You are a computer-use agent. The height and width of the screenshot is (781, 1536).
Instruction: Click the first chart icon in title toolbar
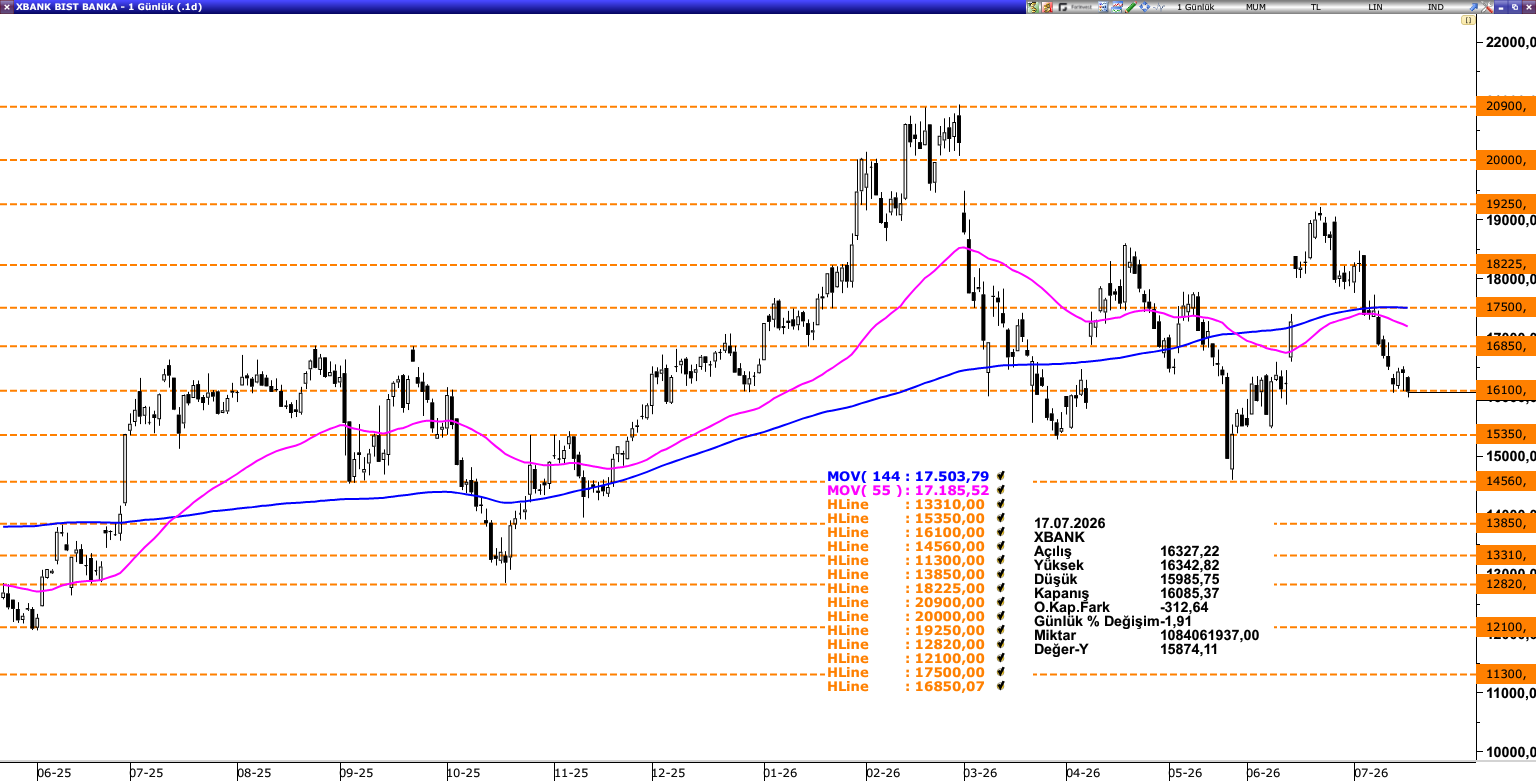coord(1033,7)
